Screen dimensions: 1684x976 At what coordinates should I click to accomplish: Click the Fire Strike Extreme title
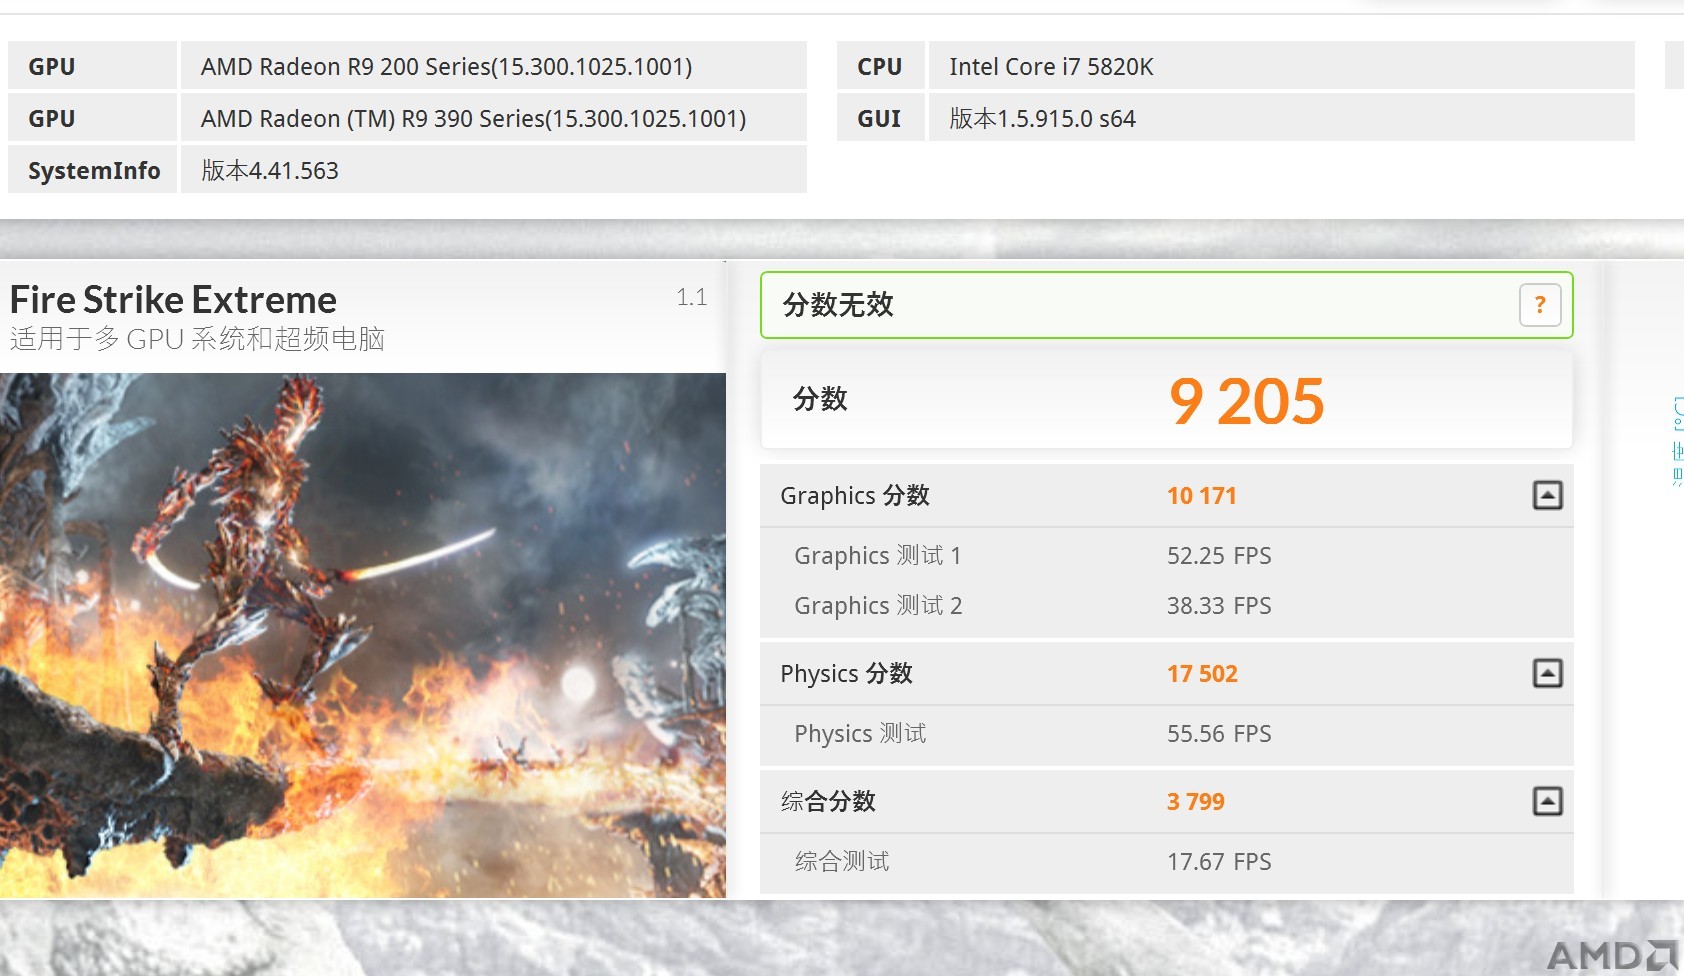click(x=173, y=300)
